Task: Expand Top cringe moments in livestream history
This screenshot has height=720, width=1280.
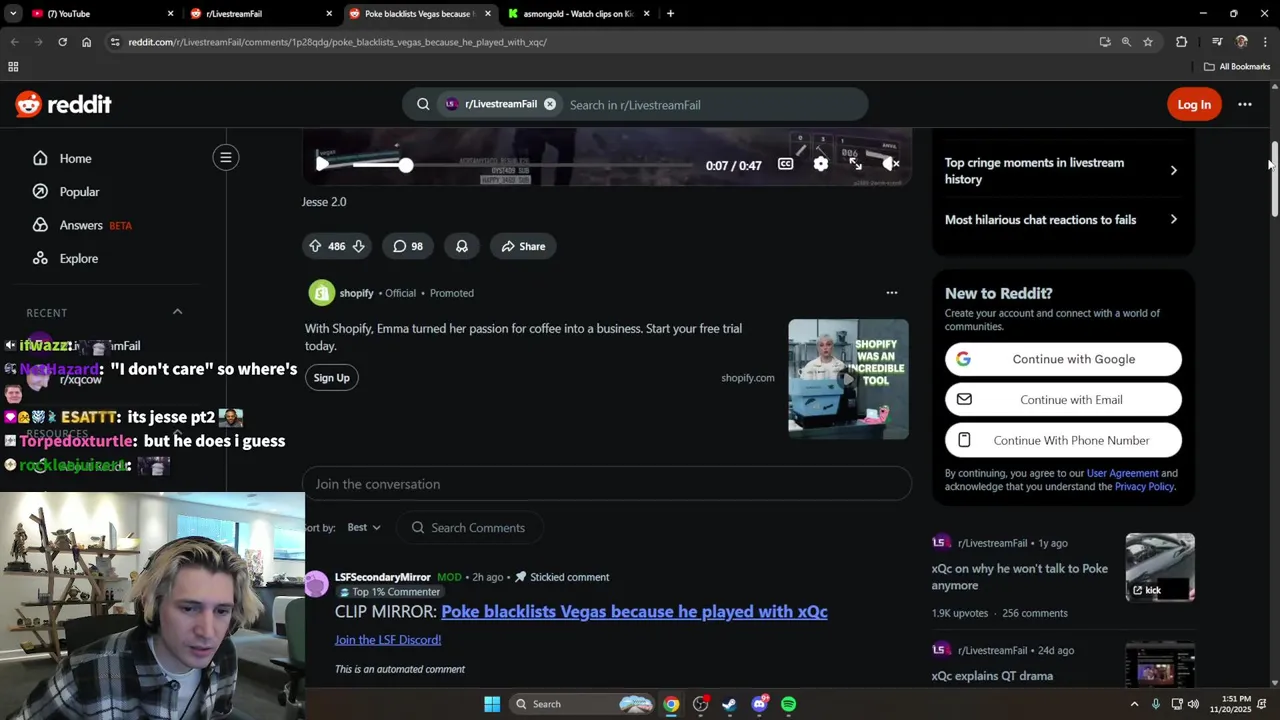Action: 1063,171
